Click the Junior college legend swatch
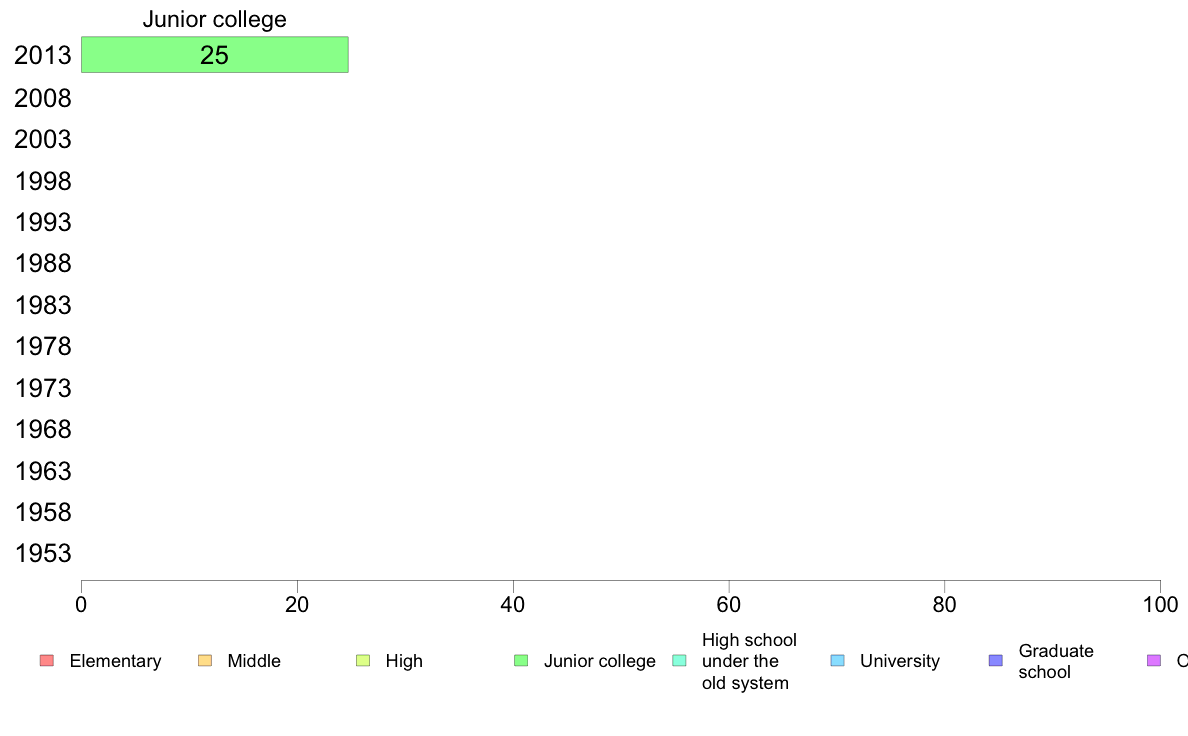 (x=521, y=661)
